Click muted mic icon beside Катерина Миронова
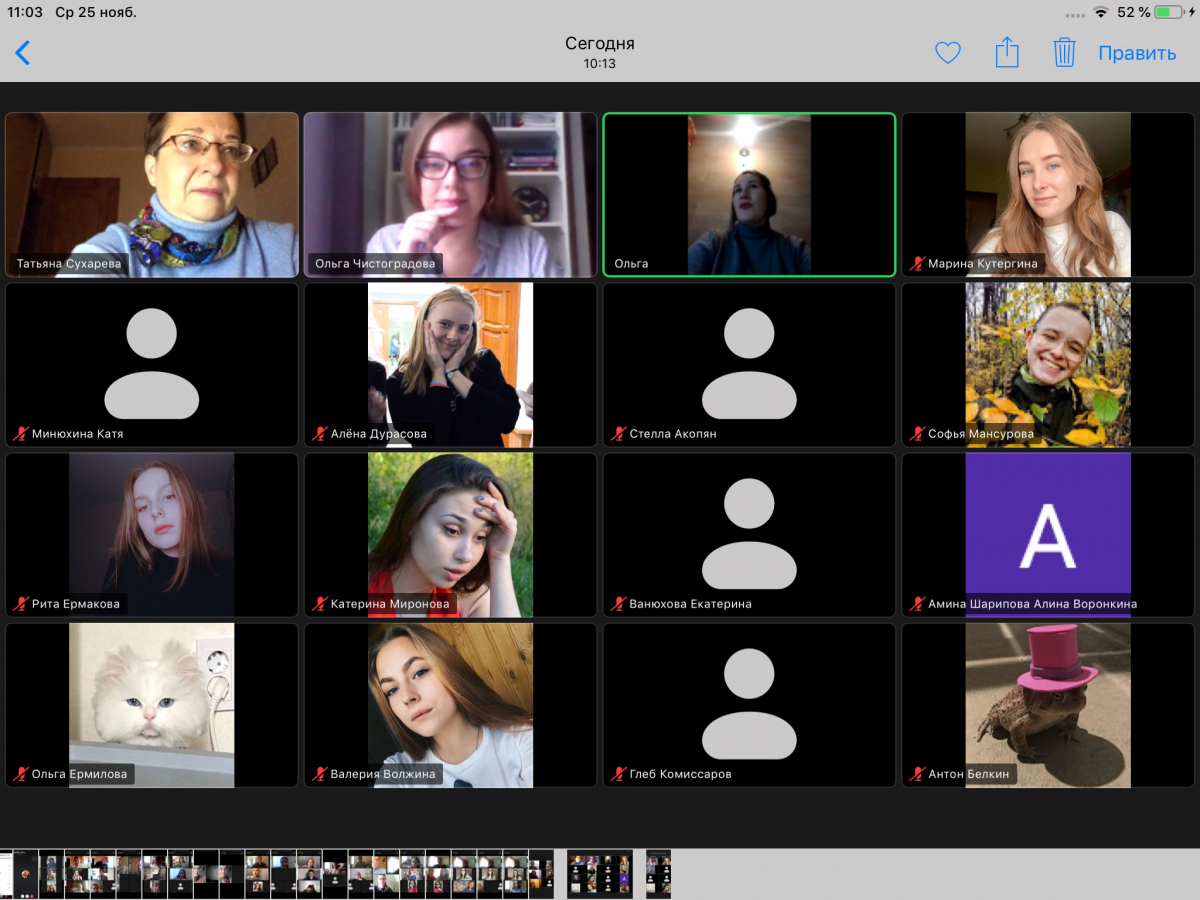The height and width of the screenshot is (900, 1200). [320, 604]
